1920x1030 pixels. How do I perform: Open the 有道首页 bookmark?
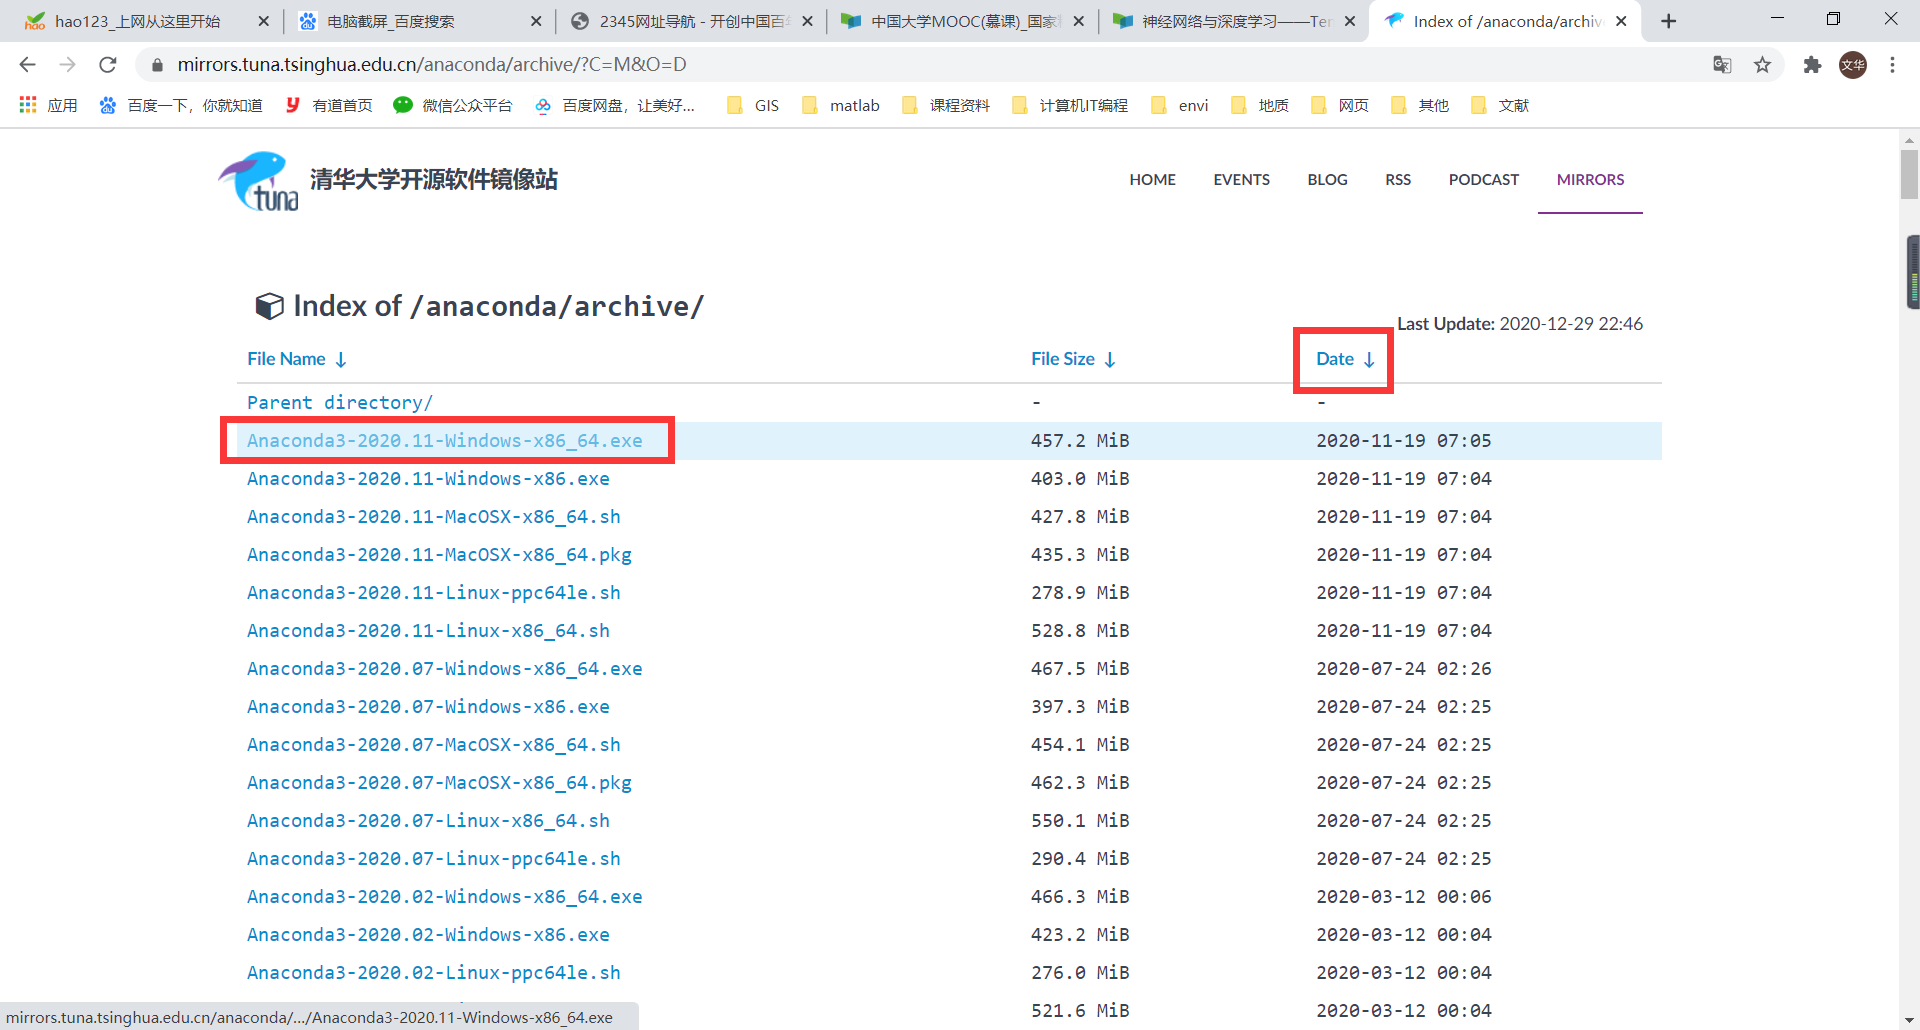point(329,105)
